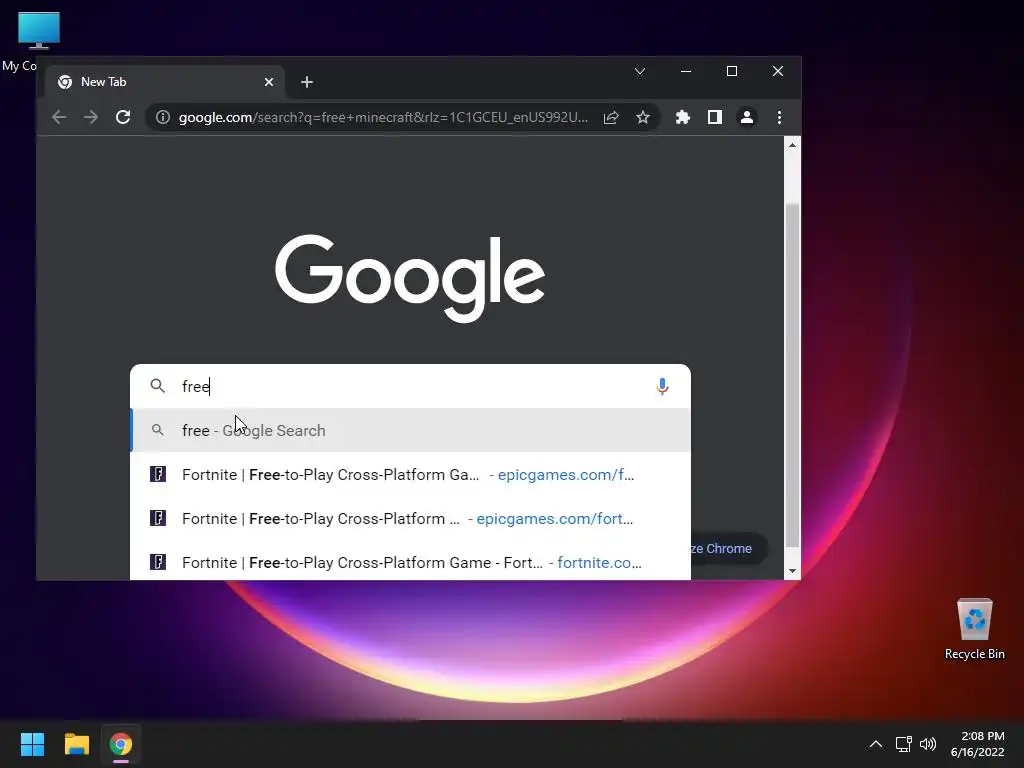This screenshot has width=1024, height=768.
Task: Click the Google logo
Action: 410,278
